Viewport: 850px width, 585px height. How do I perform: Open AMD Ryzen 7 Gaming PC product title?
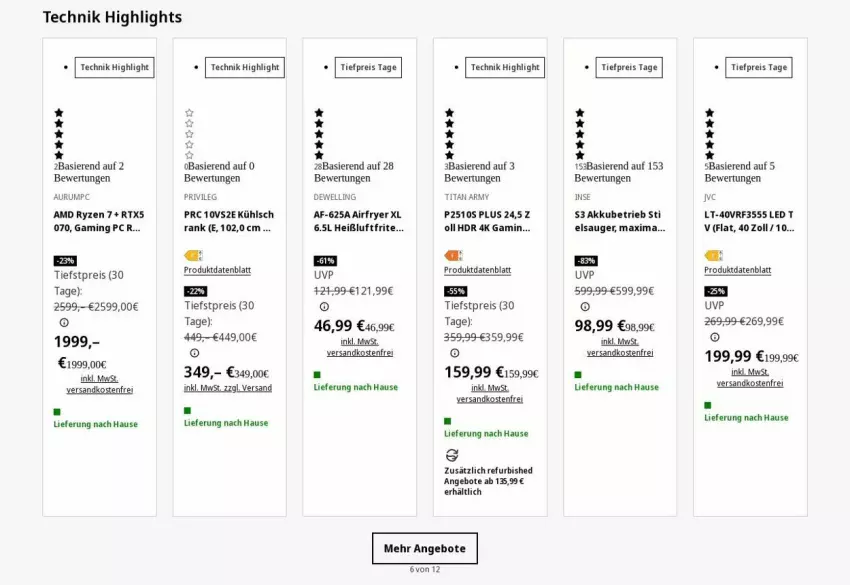coord(98,221)
